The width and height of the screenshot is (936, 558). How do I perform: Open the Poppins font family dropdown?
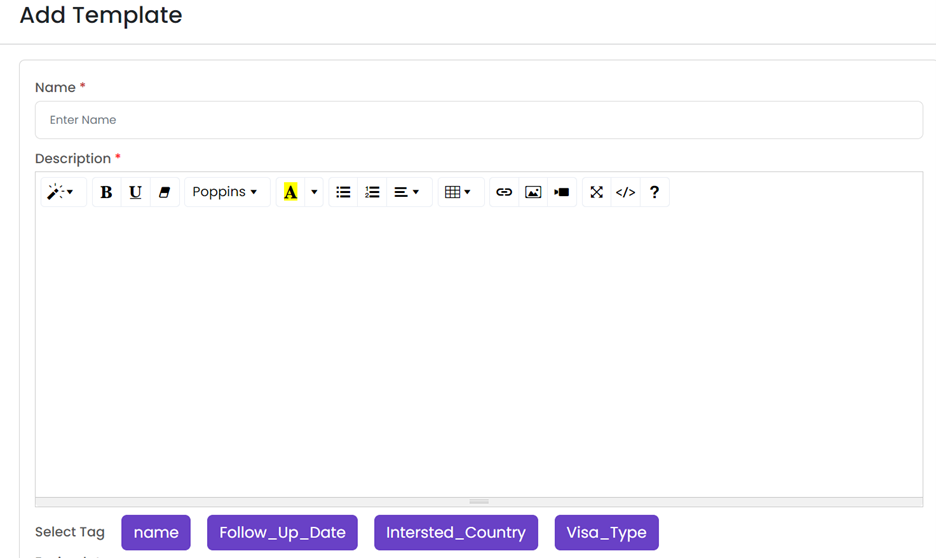pyautogui.click(x=227, y=192)
